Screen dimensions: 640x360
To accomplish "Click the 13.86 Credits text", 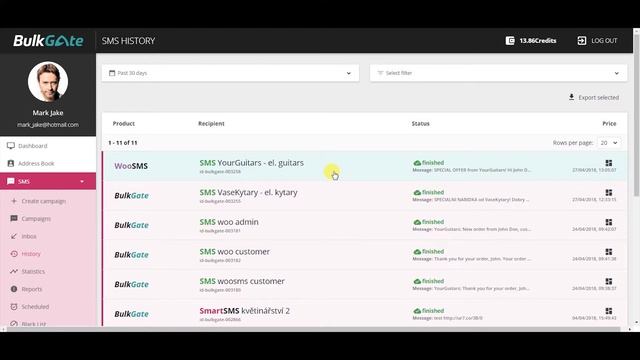I will [538, 40].
